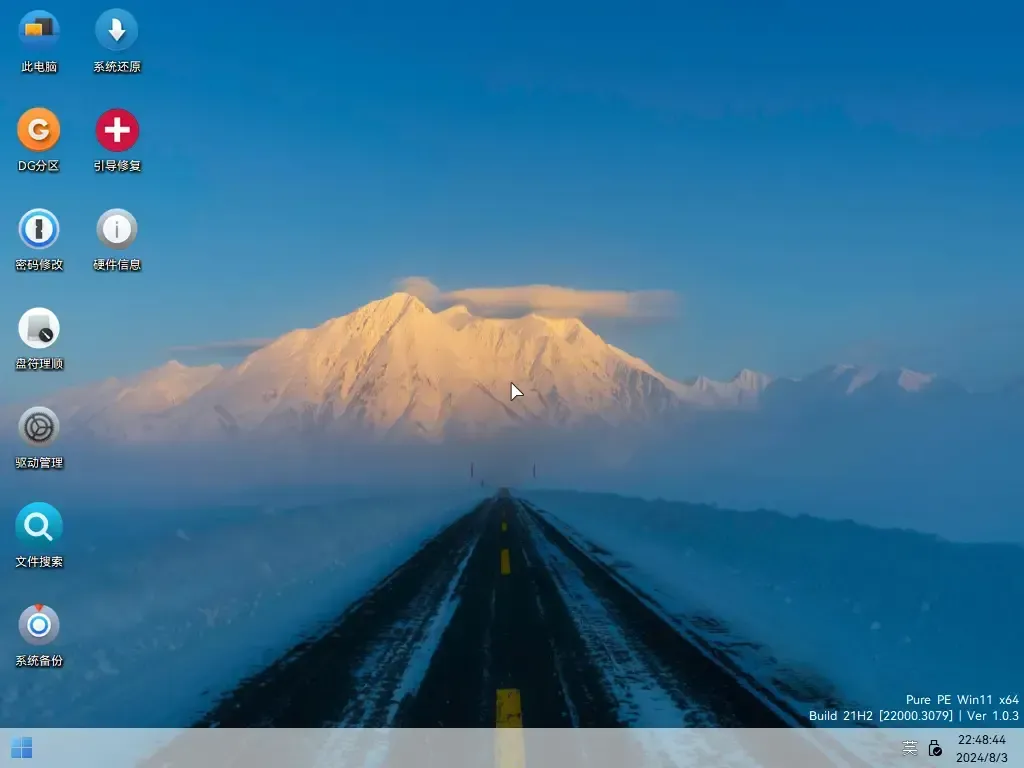Click the date display 2024/8/3
This screenshot has width=1024, height=768.
click(x=983, y=758)
